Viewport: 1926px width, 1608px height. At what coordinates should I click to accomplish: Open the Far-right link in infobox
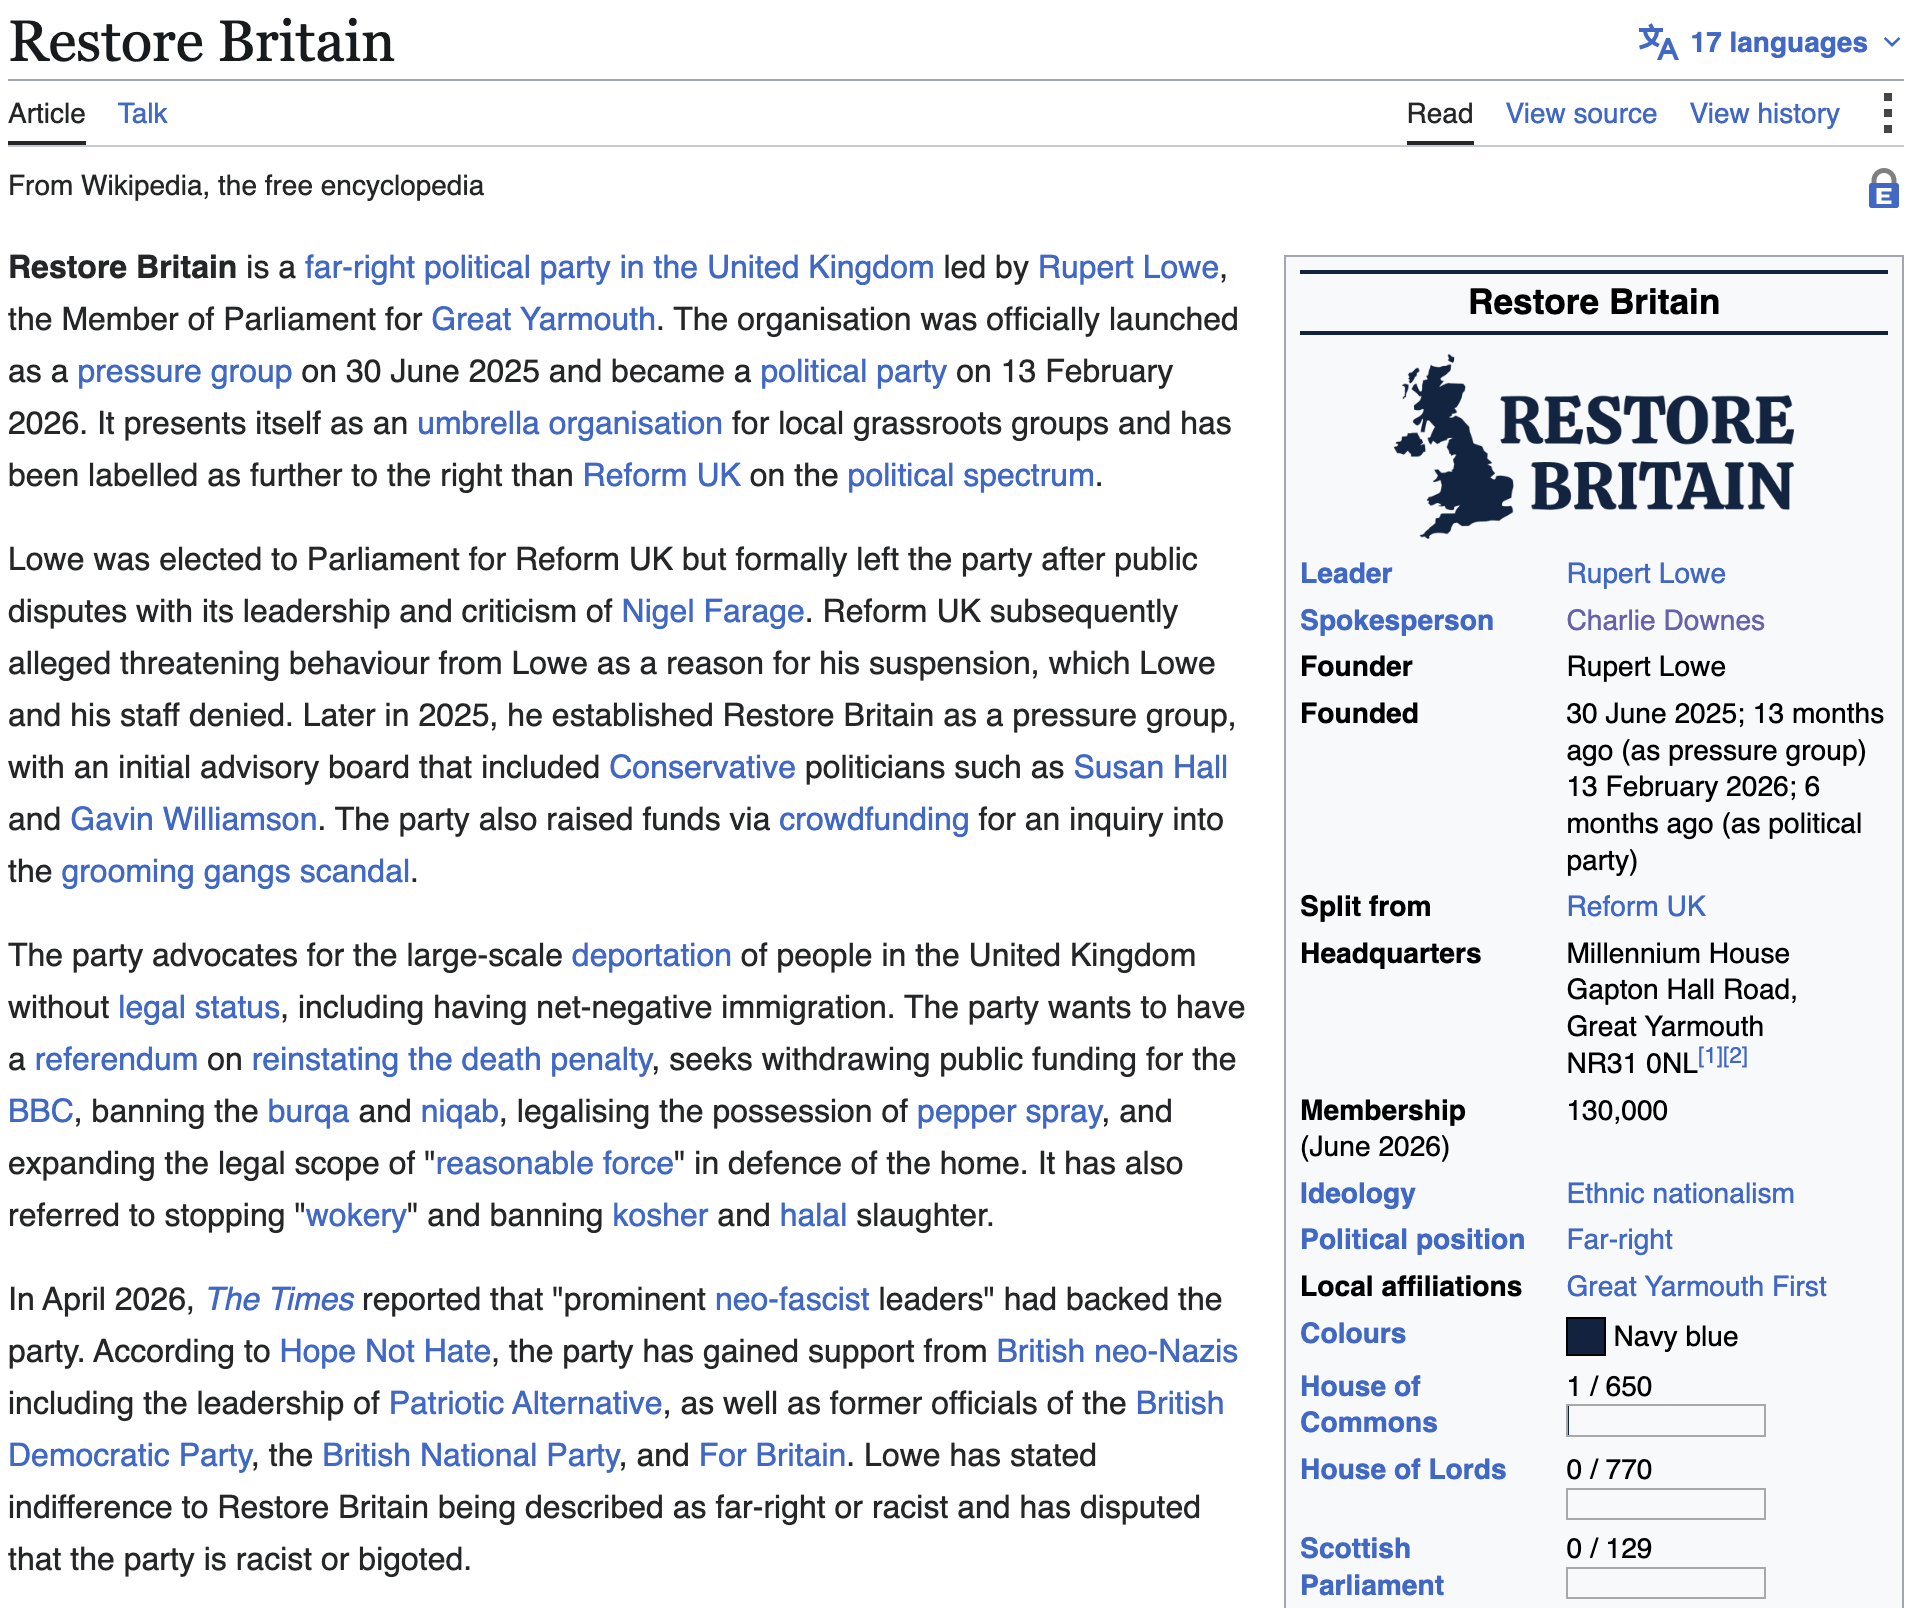(1619, 1239)
